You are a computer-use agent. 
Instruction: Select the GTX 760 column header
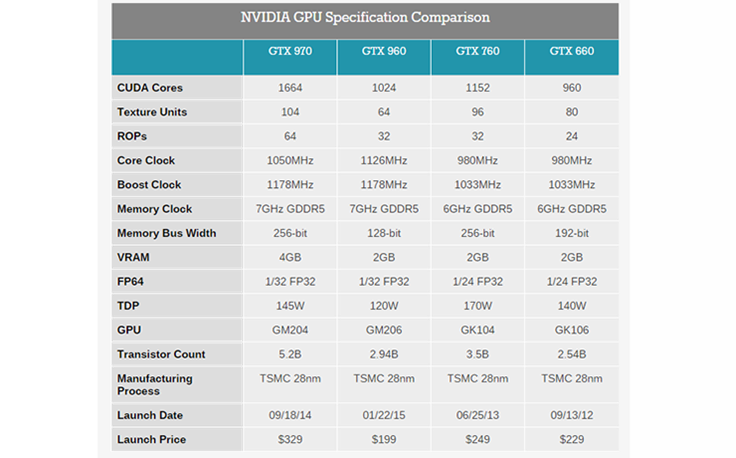click(x=477, y=51)
